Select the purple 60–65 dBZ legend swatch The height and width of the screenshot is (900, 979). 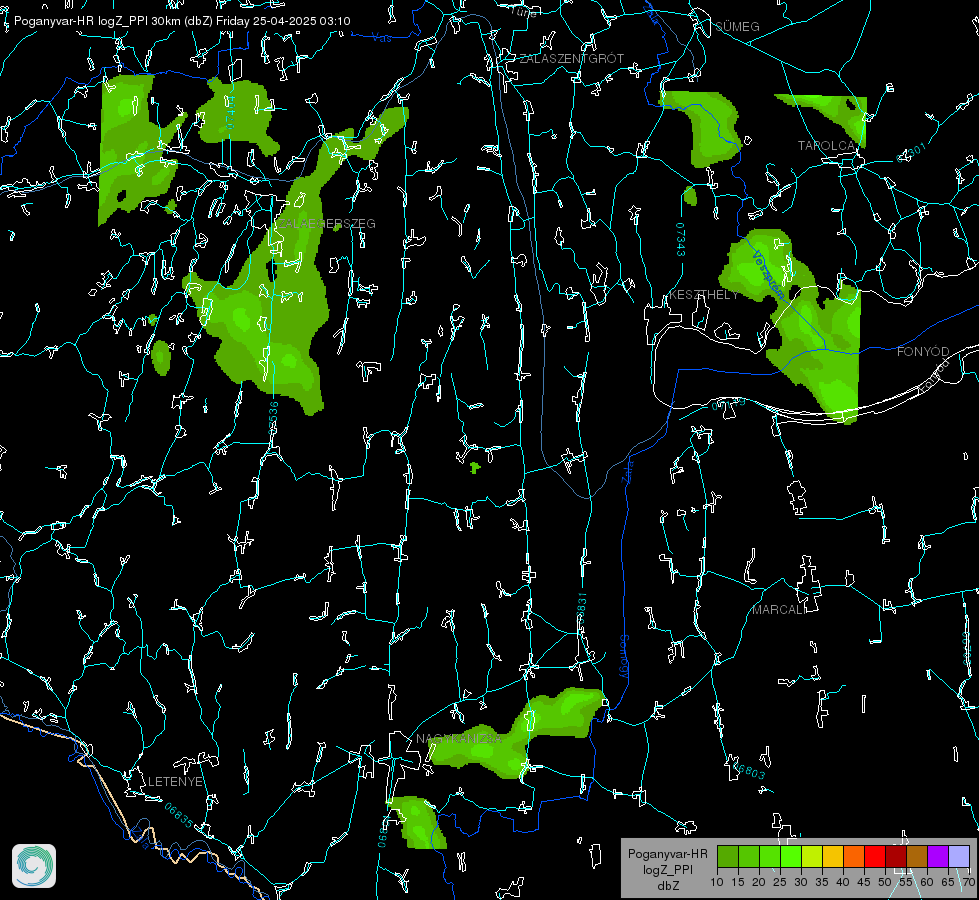pyautogui.click(x=938, y=856)
